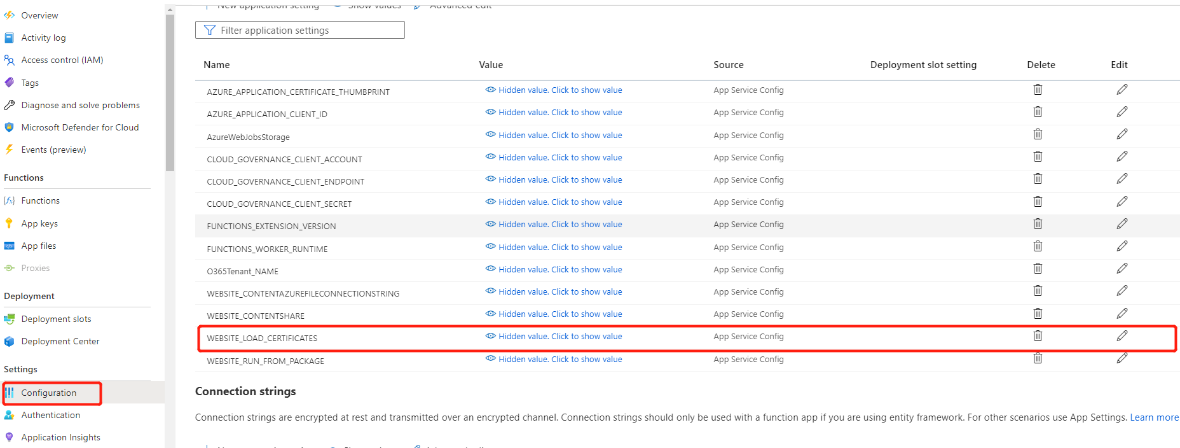Edit the CLOUD_GOVERNANCE_CLIENT_SECRET setting
This screenshot has width=1180, height=448.
coord(1122,202)
